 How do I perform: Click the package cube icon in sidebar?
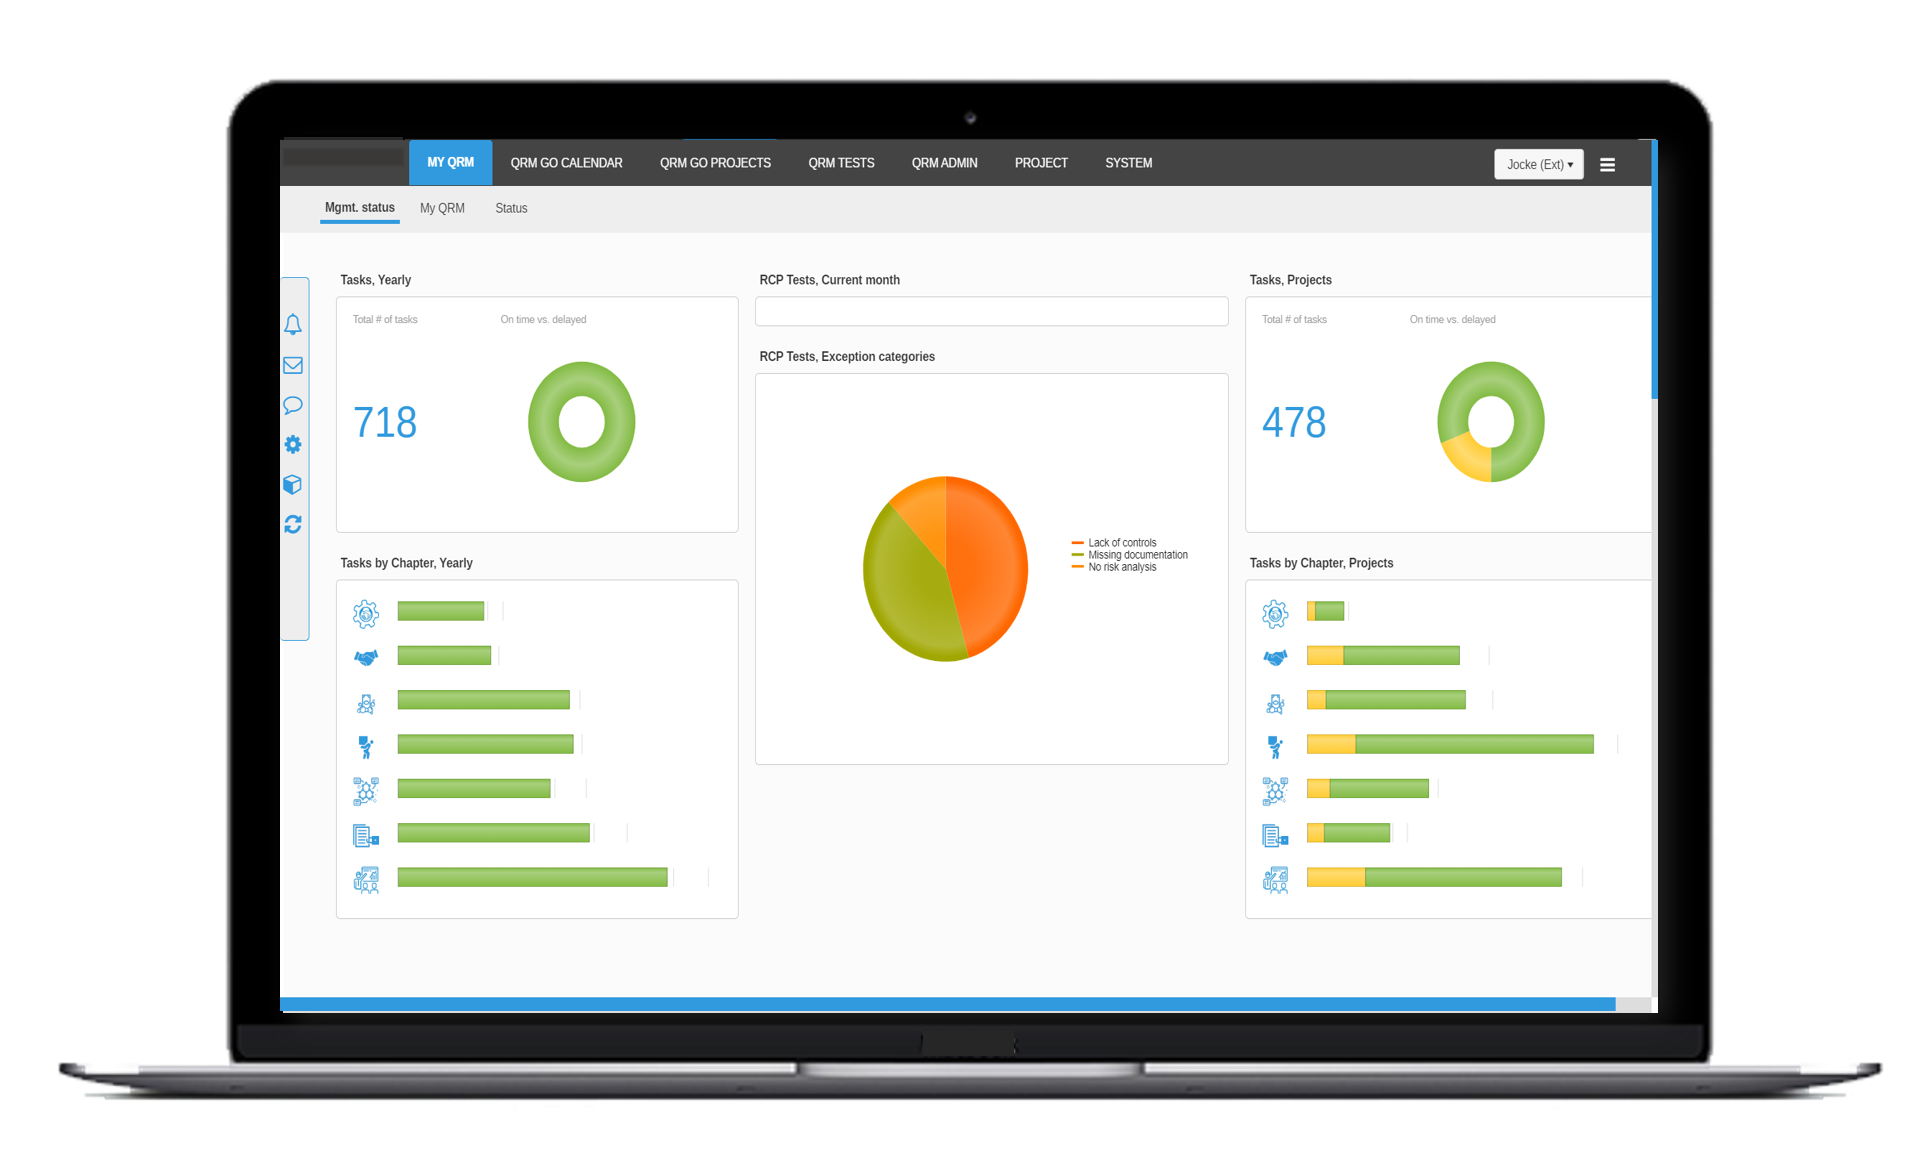(293, 484)
